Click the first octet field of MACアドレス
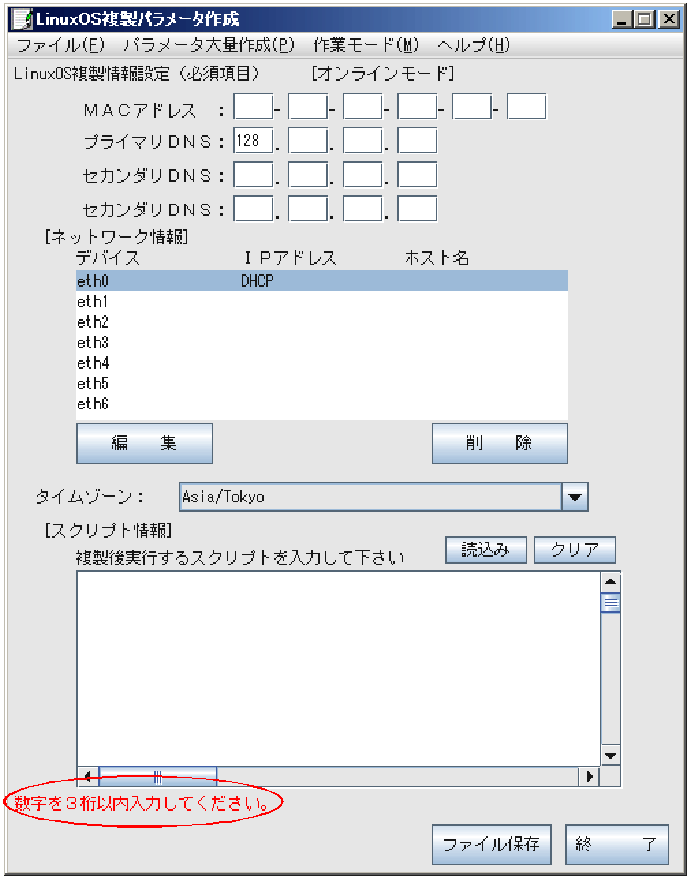 253,107
